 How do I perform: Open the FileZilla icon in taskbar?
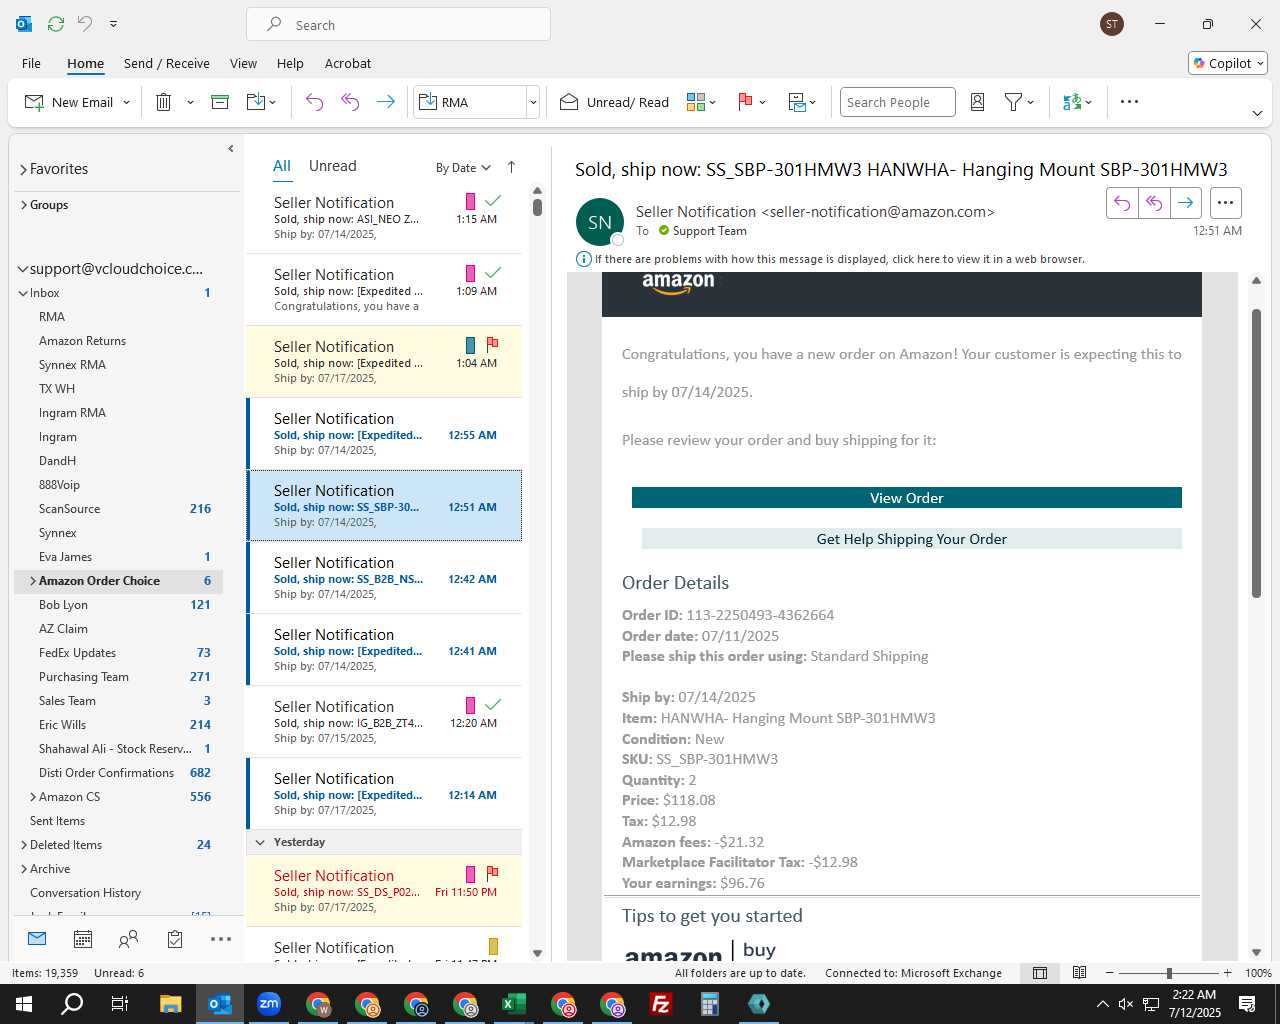[x=661, y=1004]
